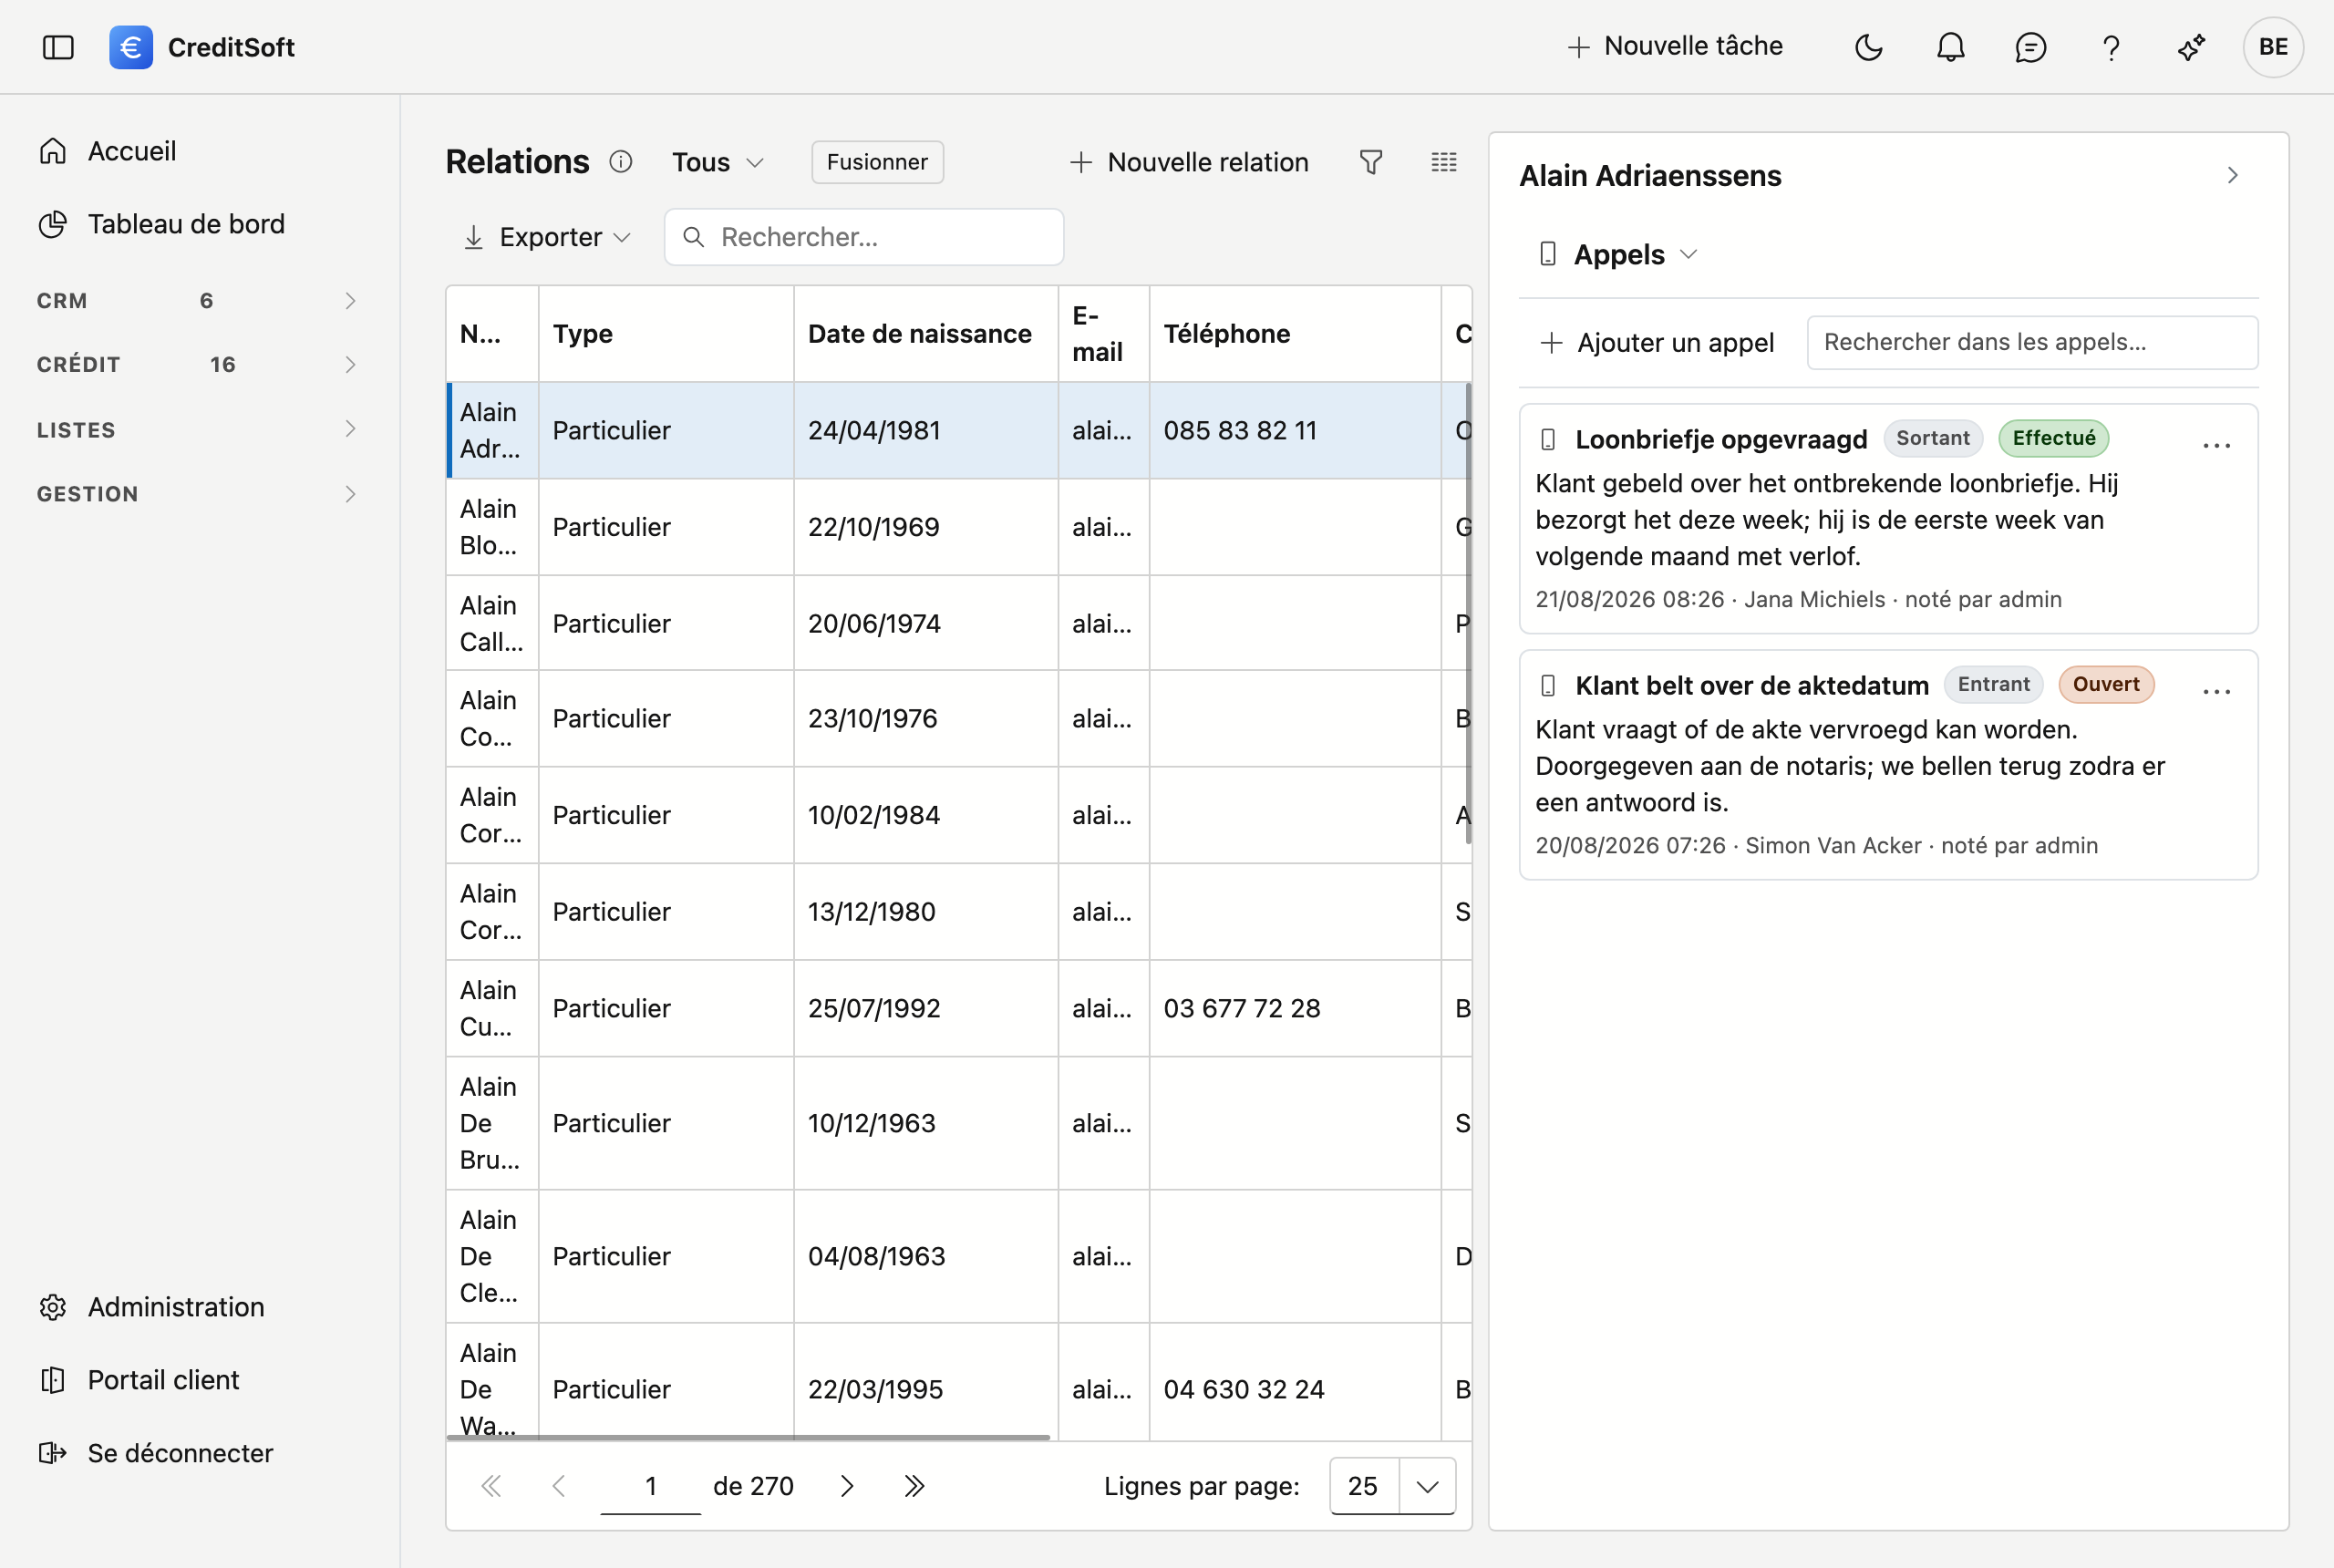The height and width of the screenshot is (1568, 2334).
Task: Click phone icon of Klant belt call
Action: 1548,685
